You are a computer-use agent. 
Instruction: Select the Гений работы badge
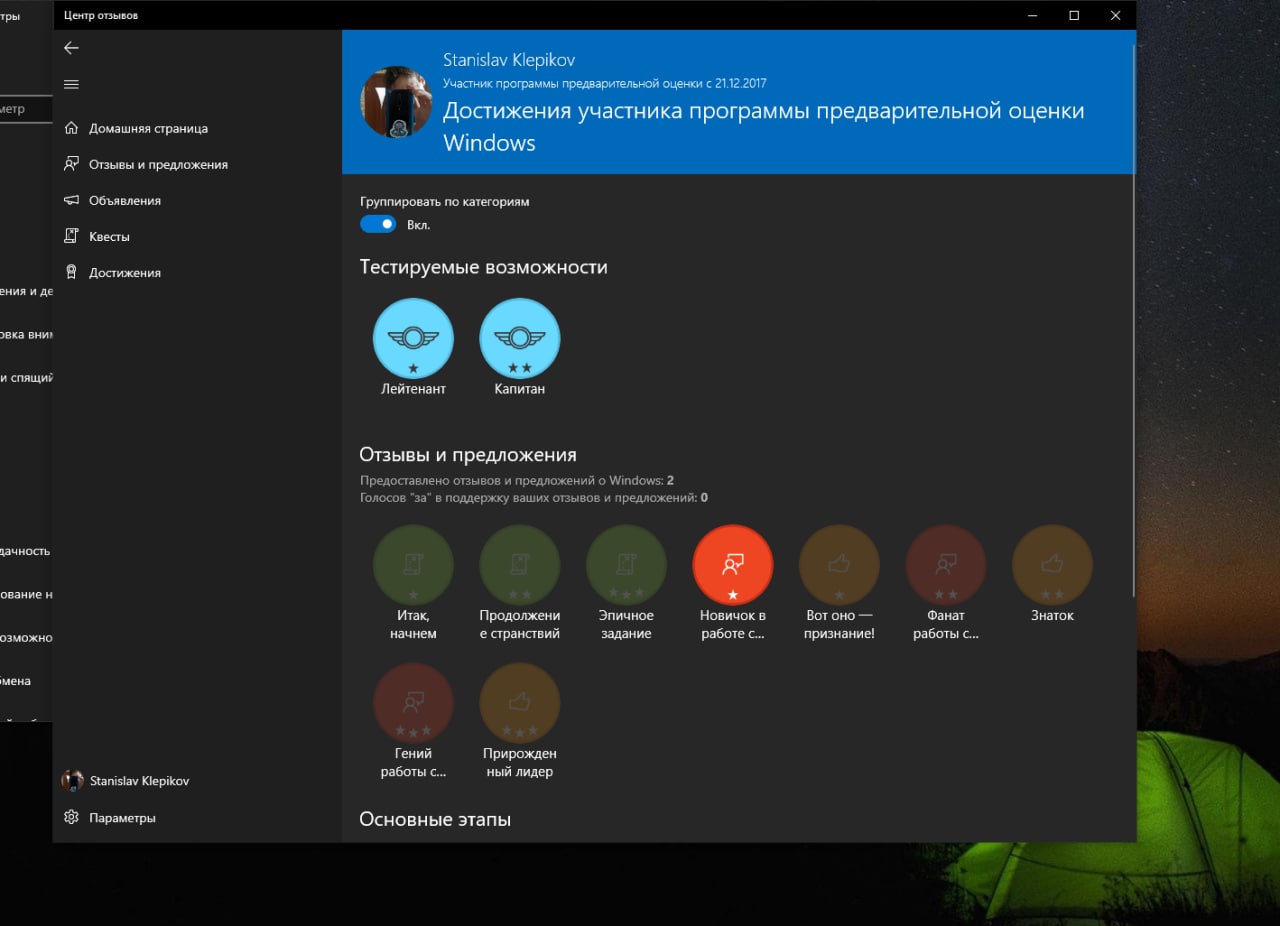[413, 722]
